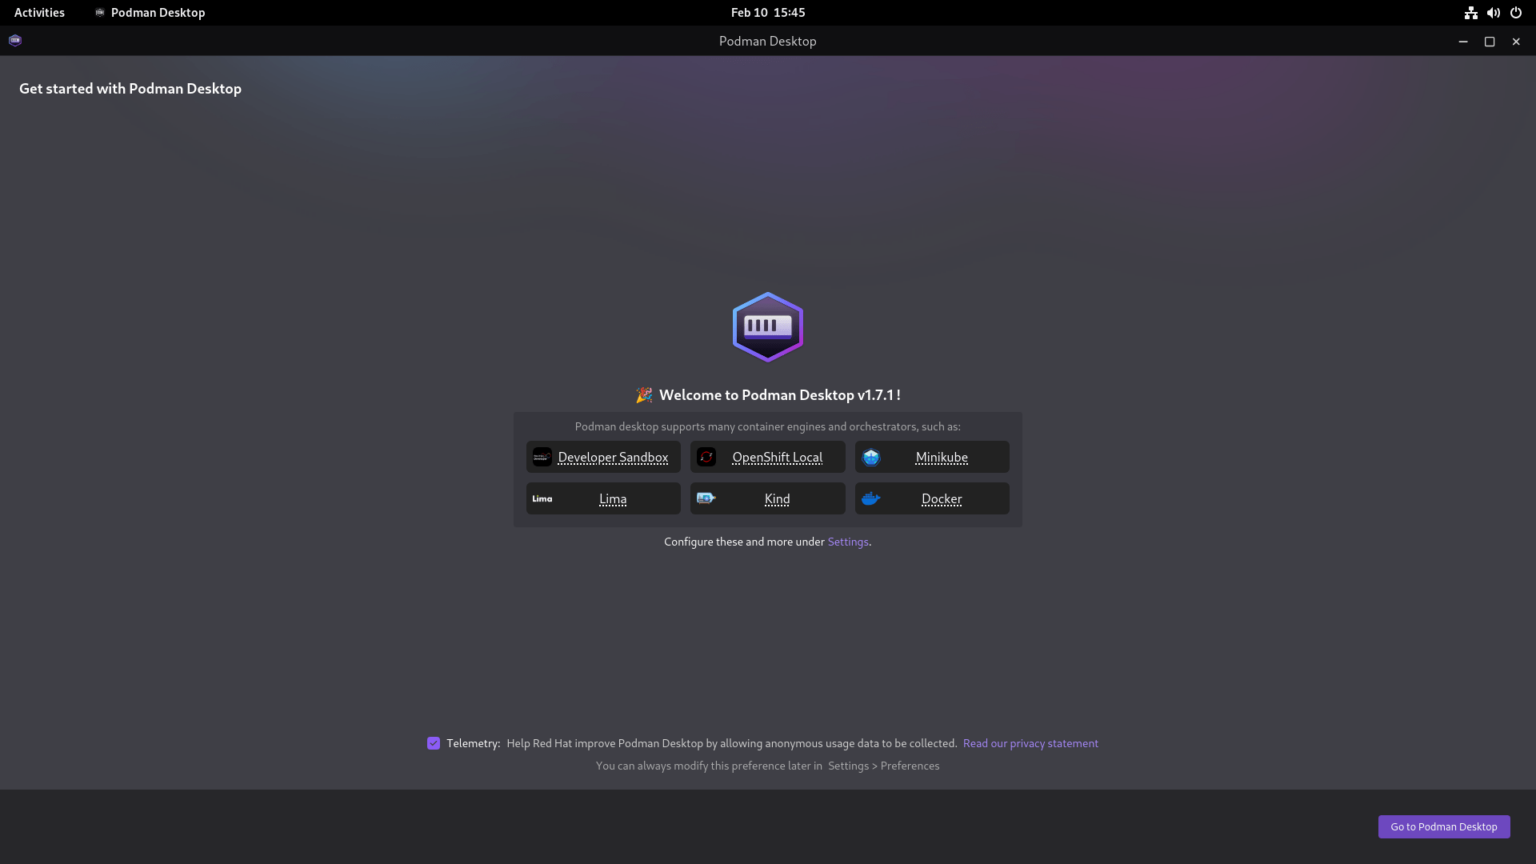Open Read our privacy statement

coord(1030,743)
